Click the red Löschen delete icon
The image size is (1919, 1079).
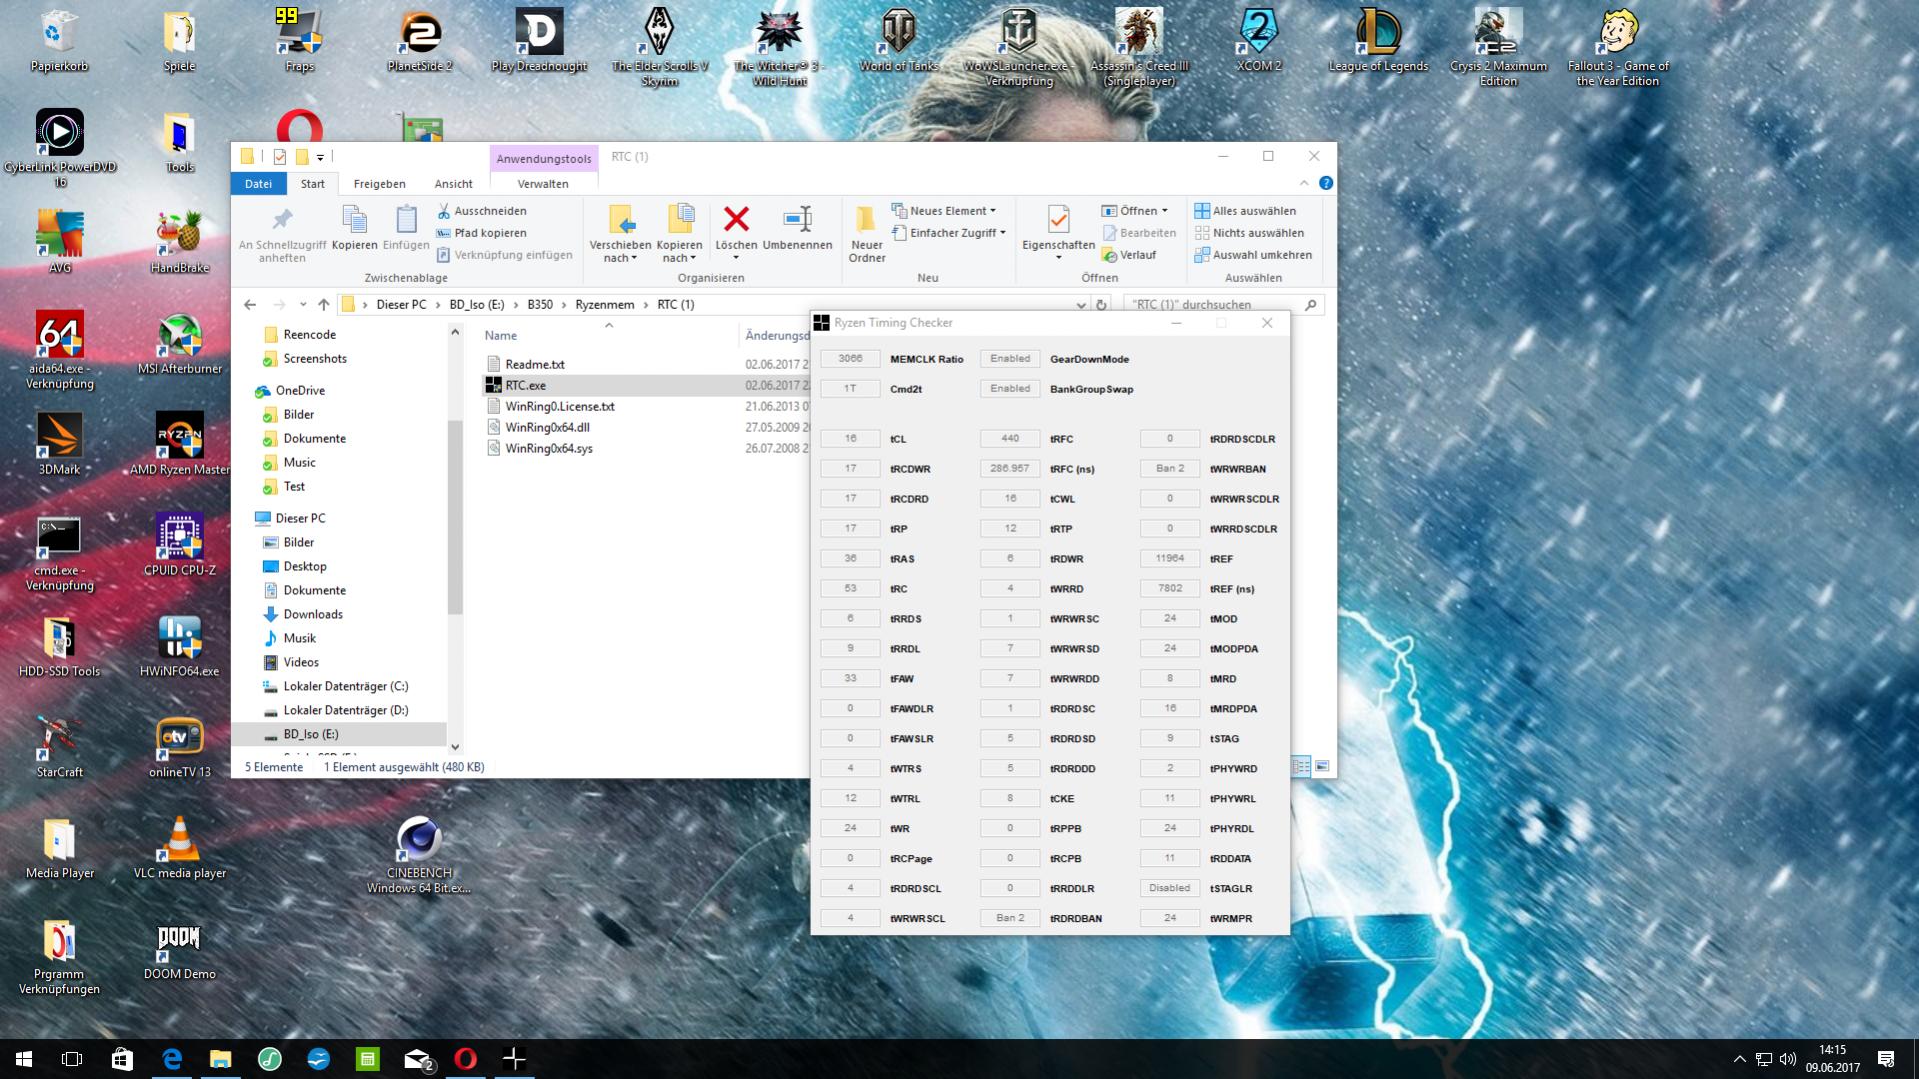pyautogui.click(x=736, y=219)
